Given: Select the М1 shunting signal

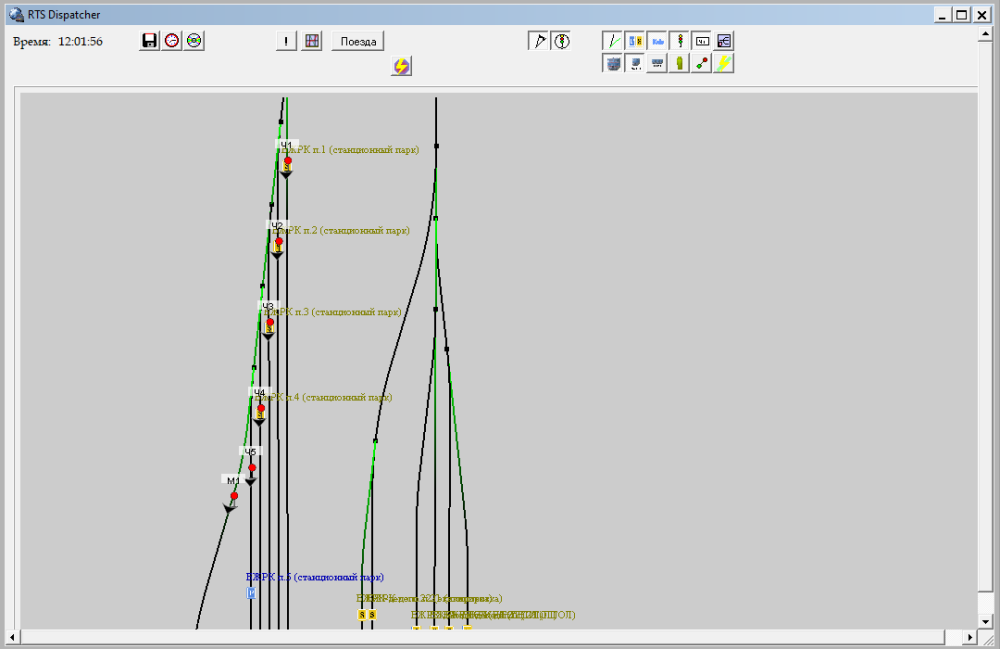Looking at the screenshot, I should (234, 496).
